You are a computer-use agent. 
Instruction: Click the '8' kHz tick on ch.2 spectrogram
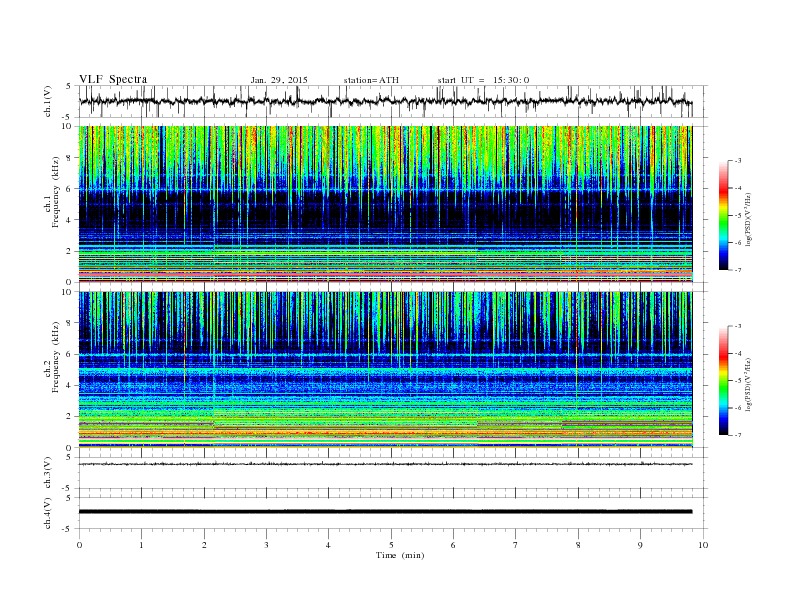(69, 323)
